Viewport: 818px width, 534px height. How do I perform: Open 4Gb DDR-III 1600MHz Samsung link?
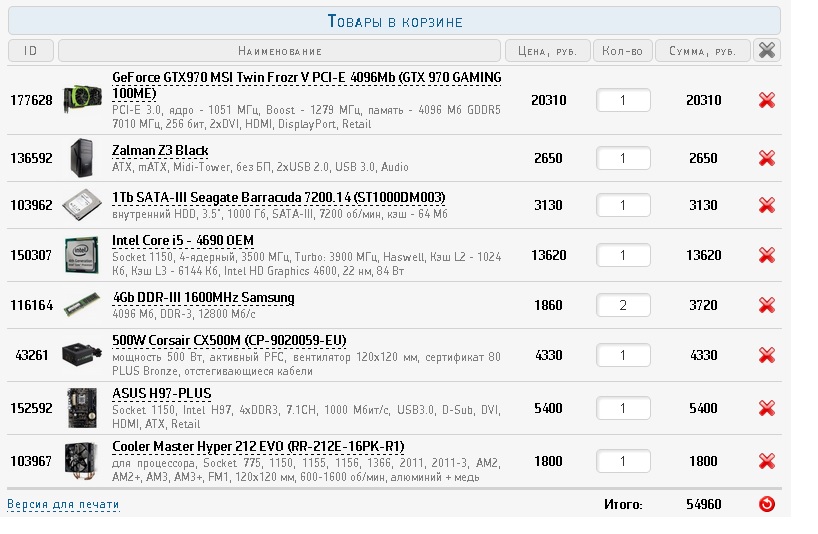tap(203, 297)
